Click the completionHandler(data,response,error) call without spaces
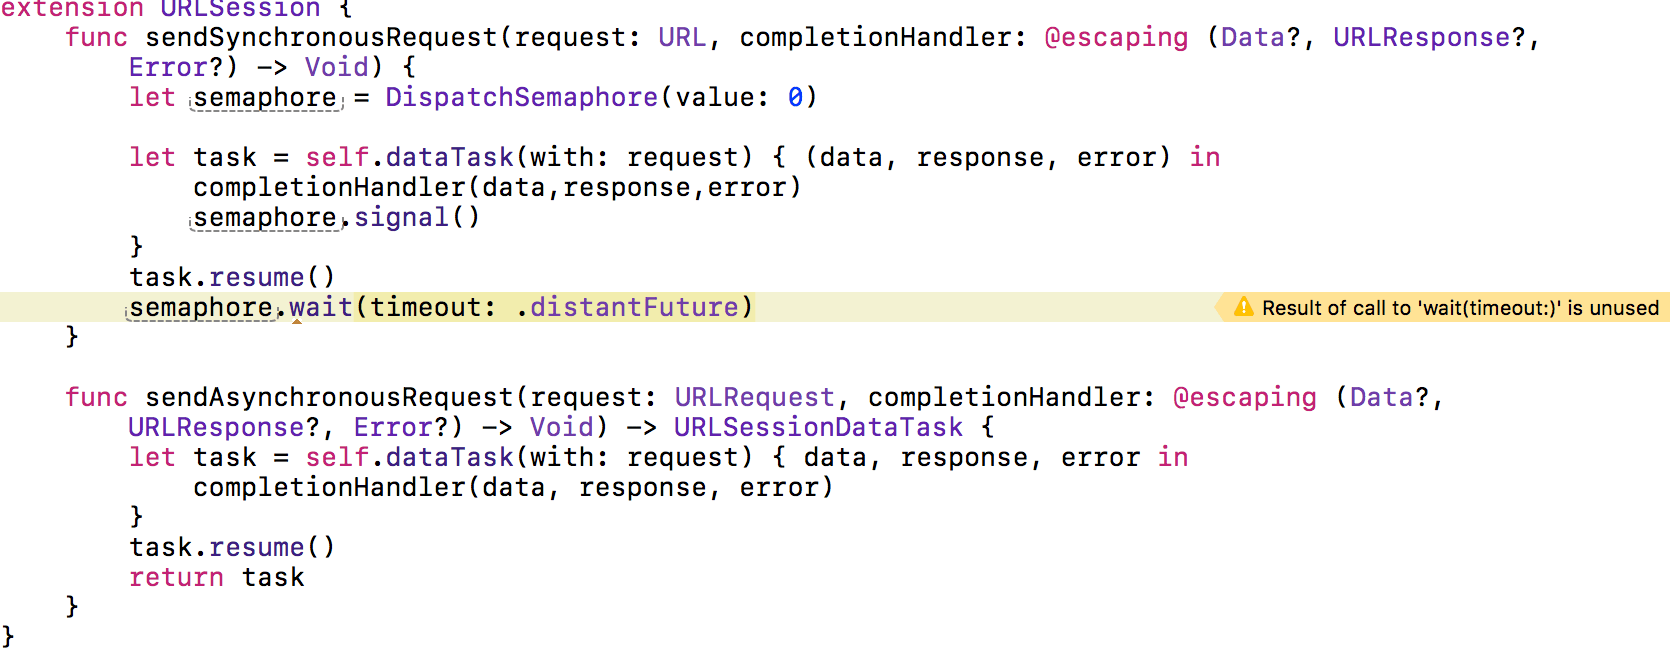The width and height of the screenshot is (1670, 652). (x=497, y=187)
